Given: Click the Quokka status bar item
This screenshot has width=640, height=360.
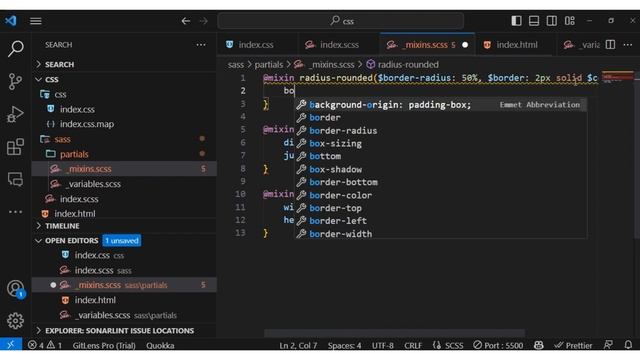Looking at the screenshot, I should click(160, 345).
